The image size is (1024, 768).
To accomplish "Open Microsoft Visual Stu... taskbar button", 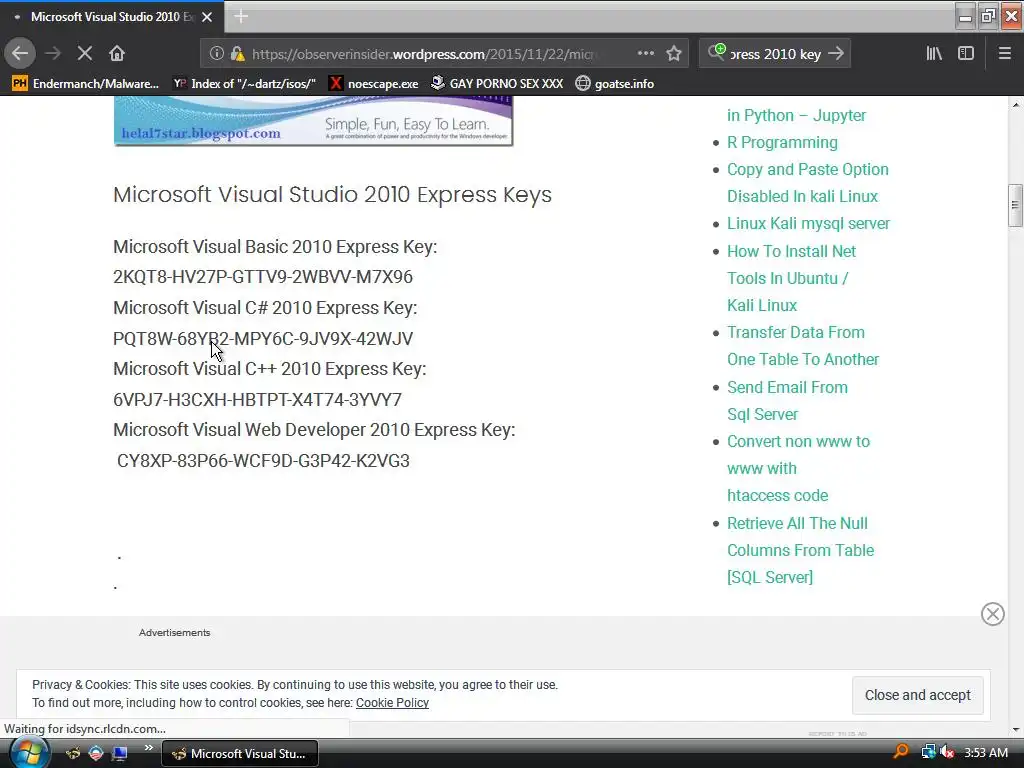I will [x=240, y=754].
